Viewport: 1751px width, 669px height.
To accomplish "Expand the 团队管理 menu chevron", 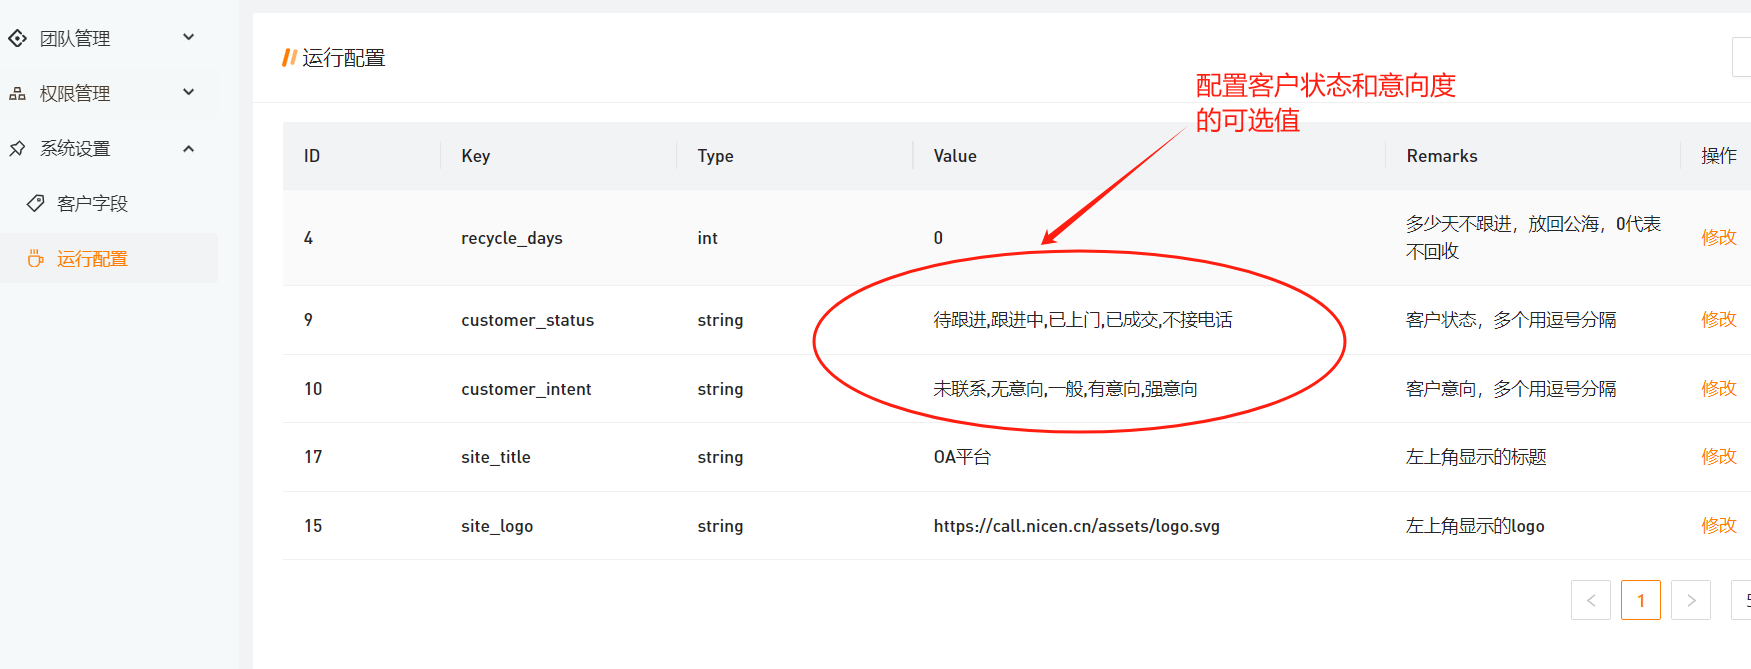I will 188,37.
